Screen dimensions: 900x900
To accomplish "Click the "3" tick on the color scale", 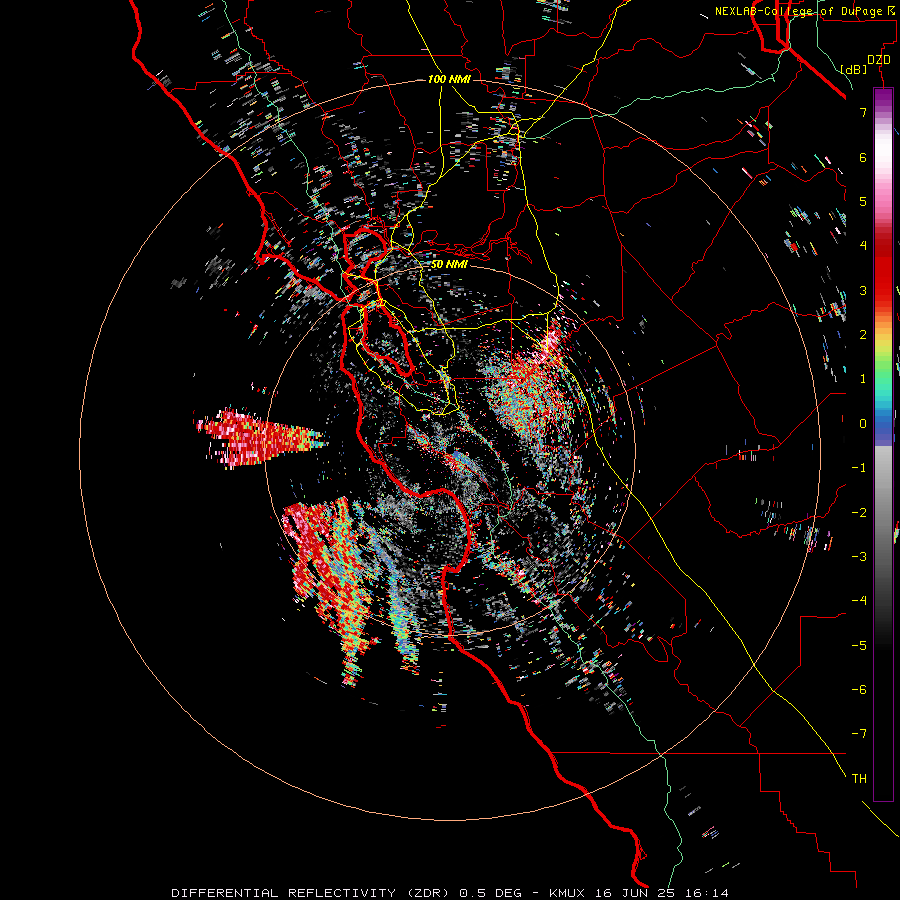I will (x=863, y=290).
